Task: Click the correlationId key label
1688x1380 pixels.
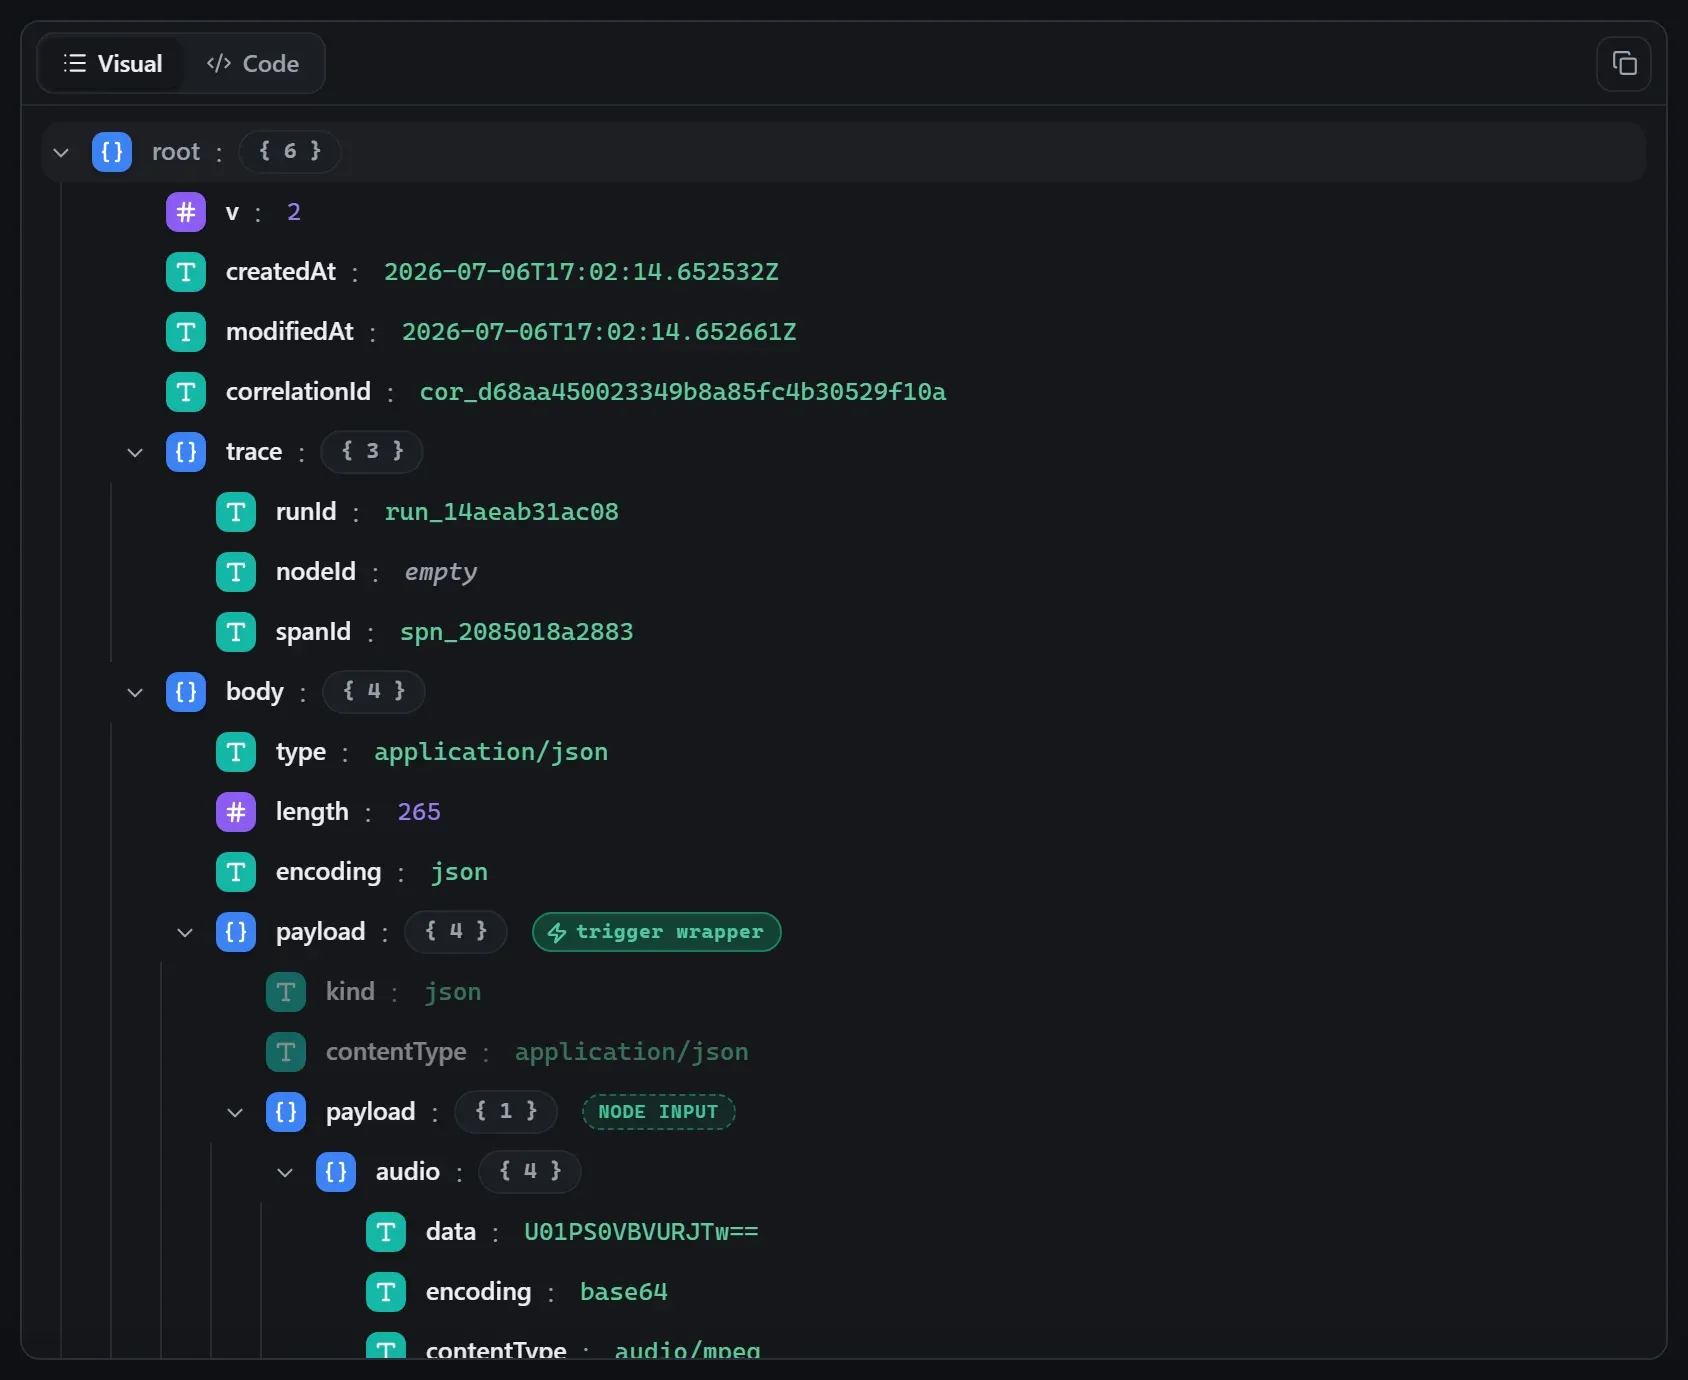Action: [298, 392]
